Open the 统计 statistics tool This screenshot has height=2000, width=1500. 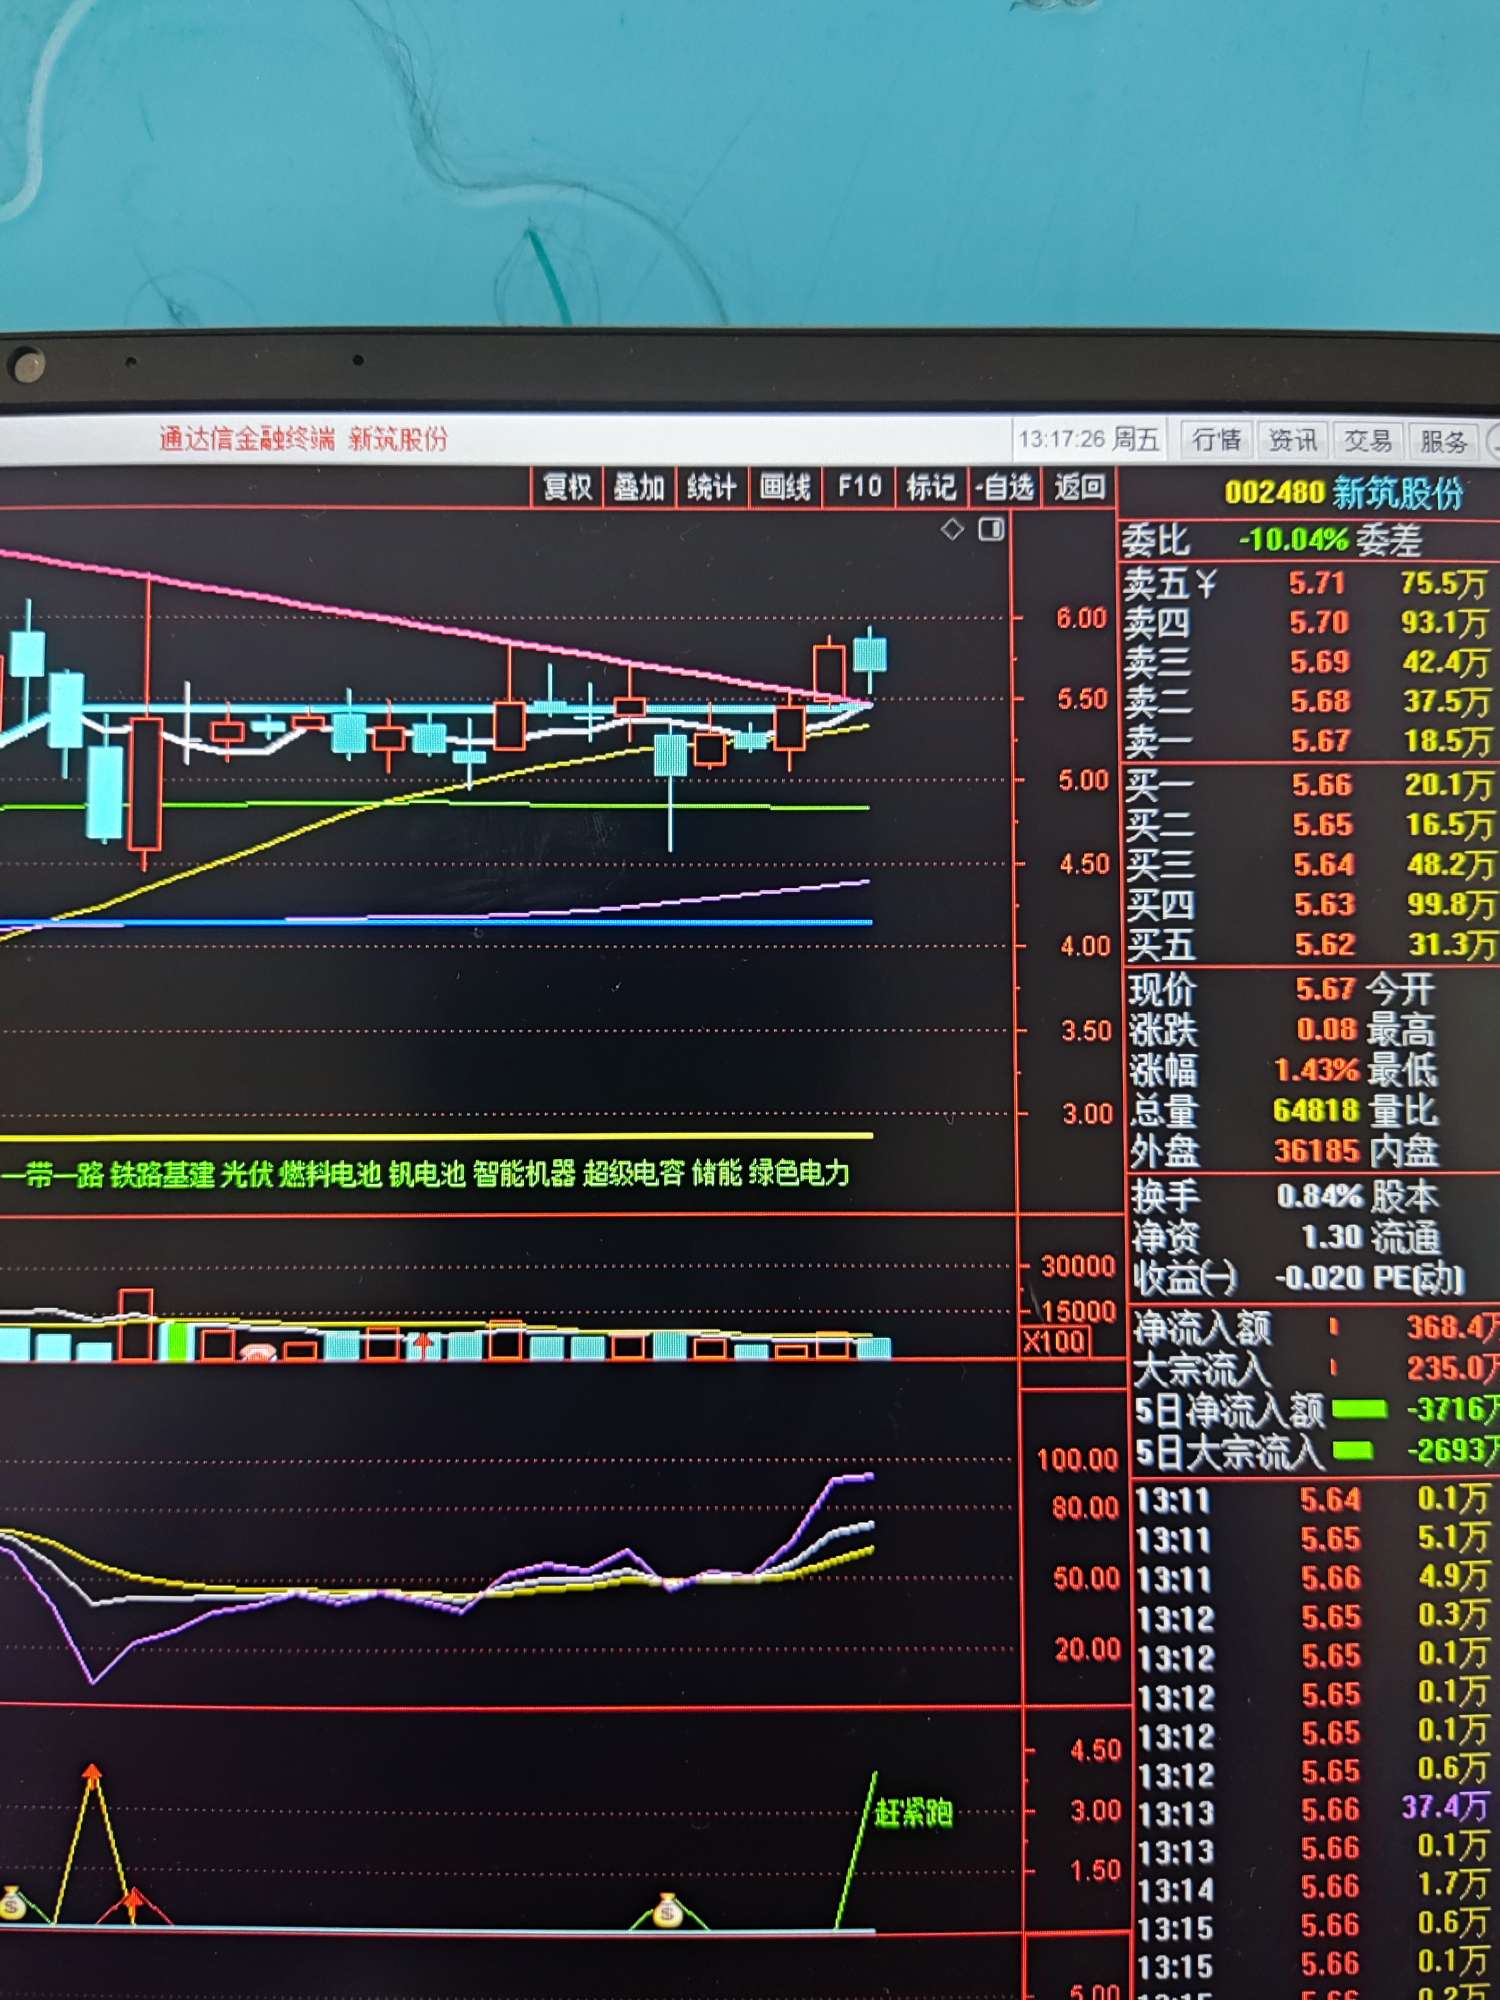(x=711, y=488)
